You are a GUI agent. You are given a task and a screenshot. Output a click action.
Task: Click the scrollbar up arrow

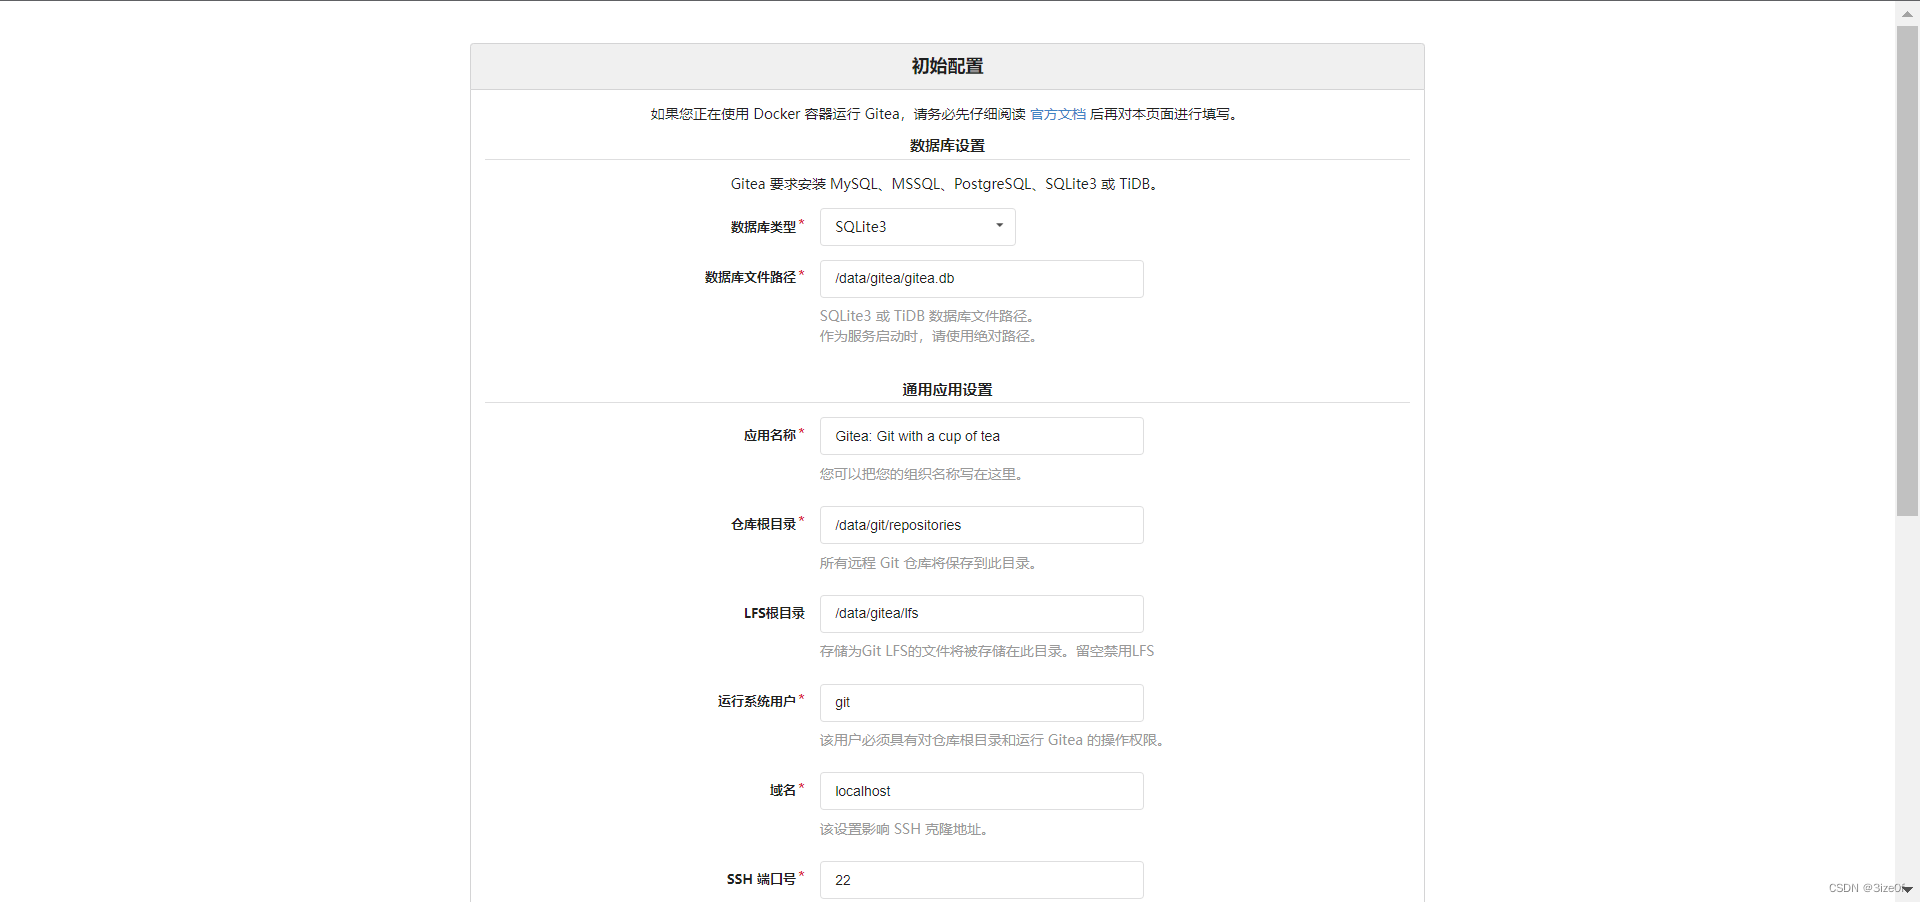1907,13
